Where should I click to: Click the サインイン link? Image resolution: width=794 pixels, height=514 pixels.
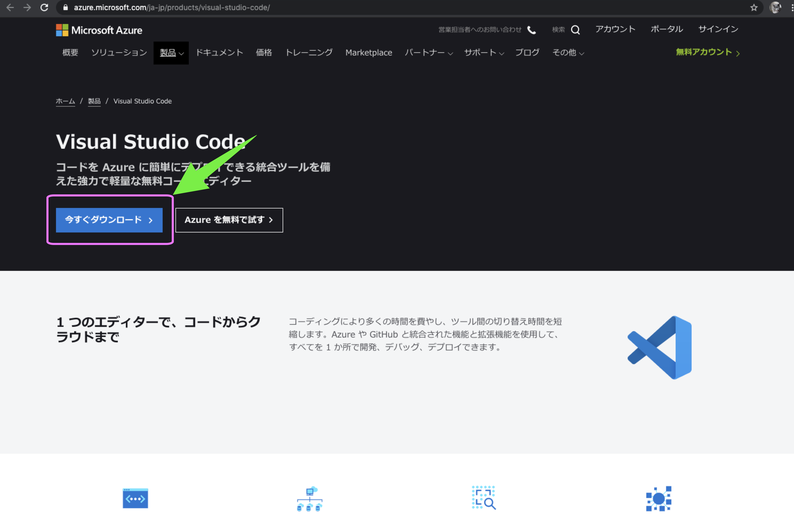coord(718,30)
